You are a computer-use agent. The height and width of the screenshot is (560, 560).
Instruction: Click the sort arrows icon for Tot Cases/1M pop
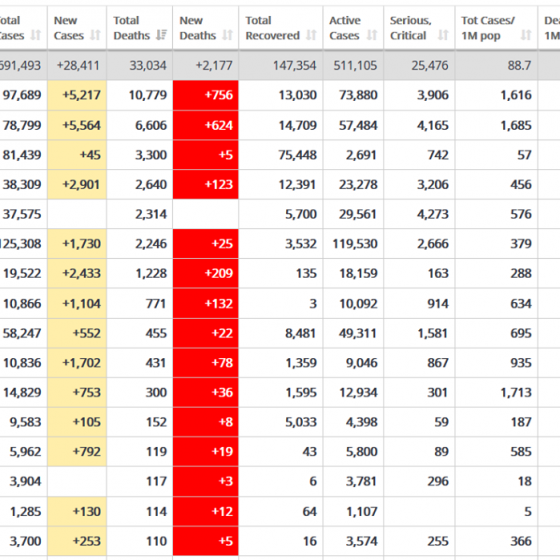point(526,35)
